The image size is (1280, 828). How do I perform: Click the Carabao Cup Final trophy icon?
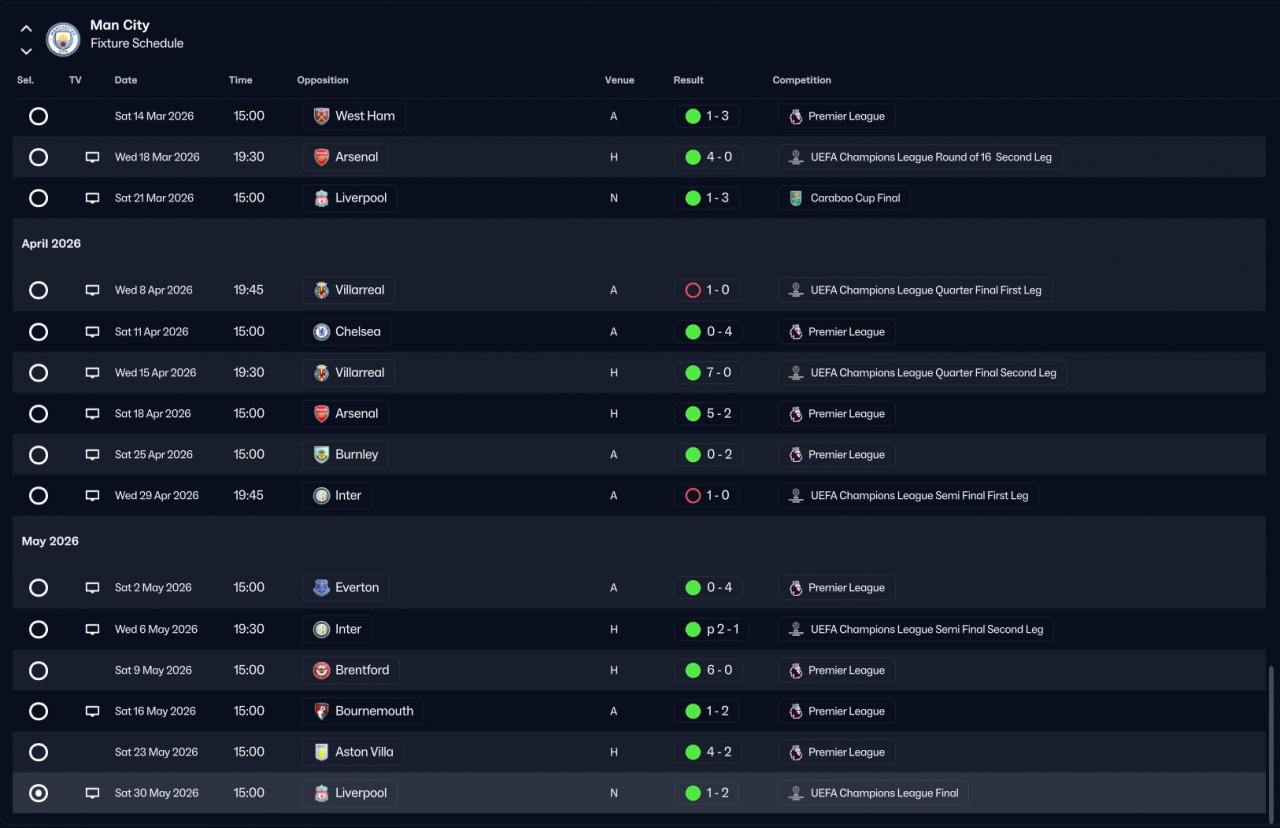796,198
